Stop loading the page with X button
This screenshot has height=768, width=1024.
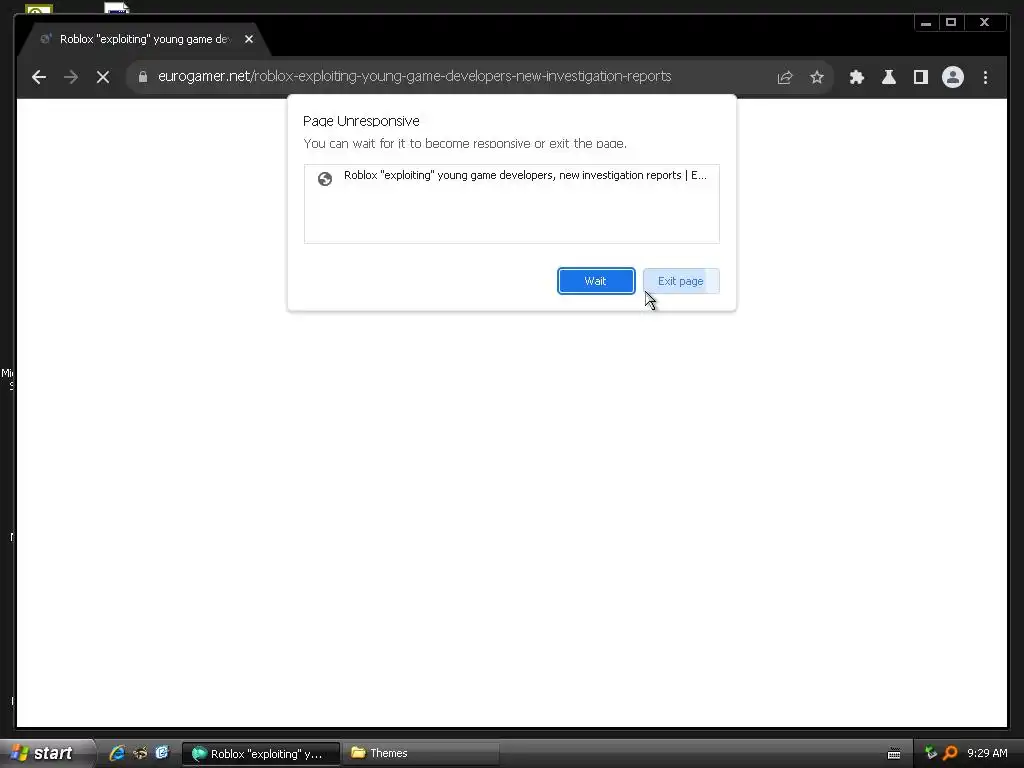point(103,77)
